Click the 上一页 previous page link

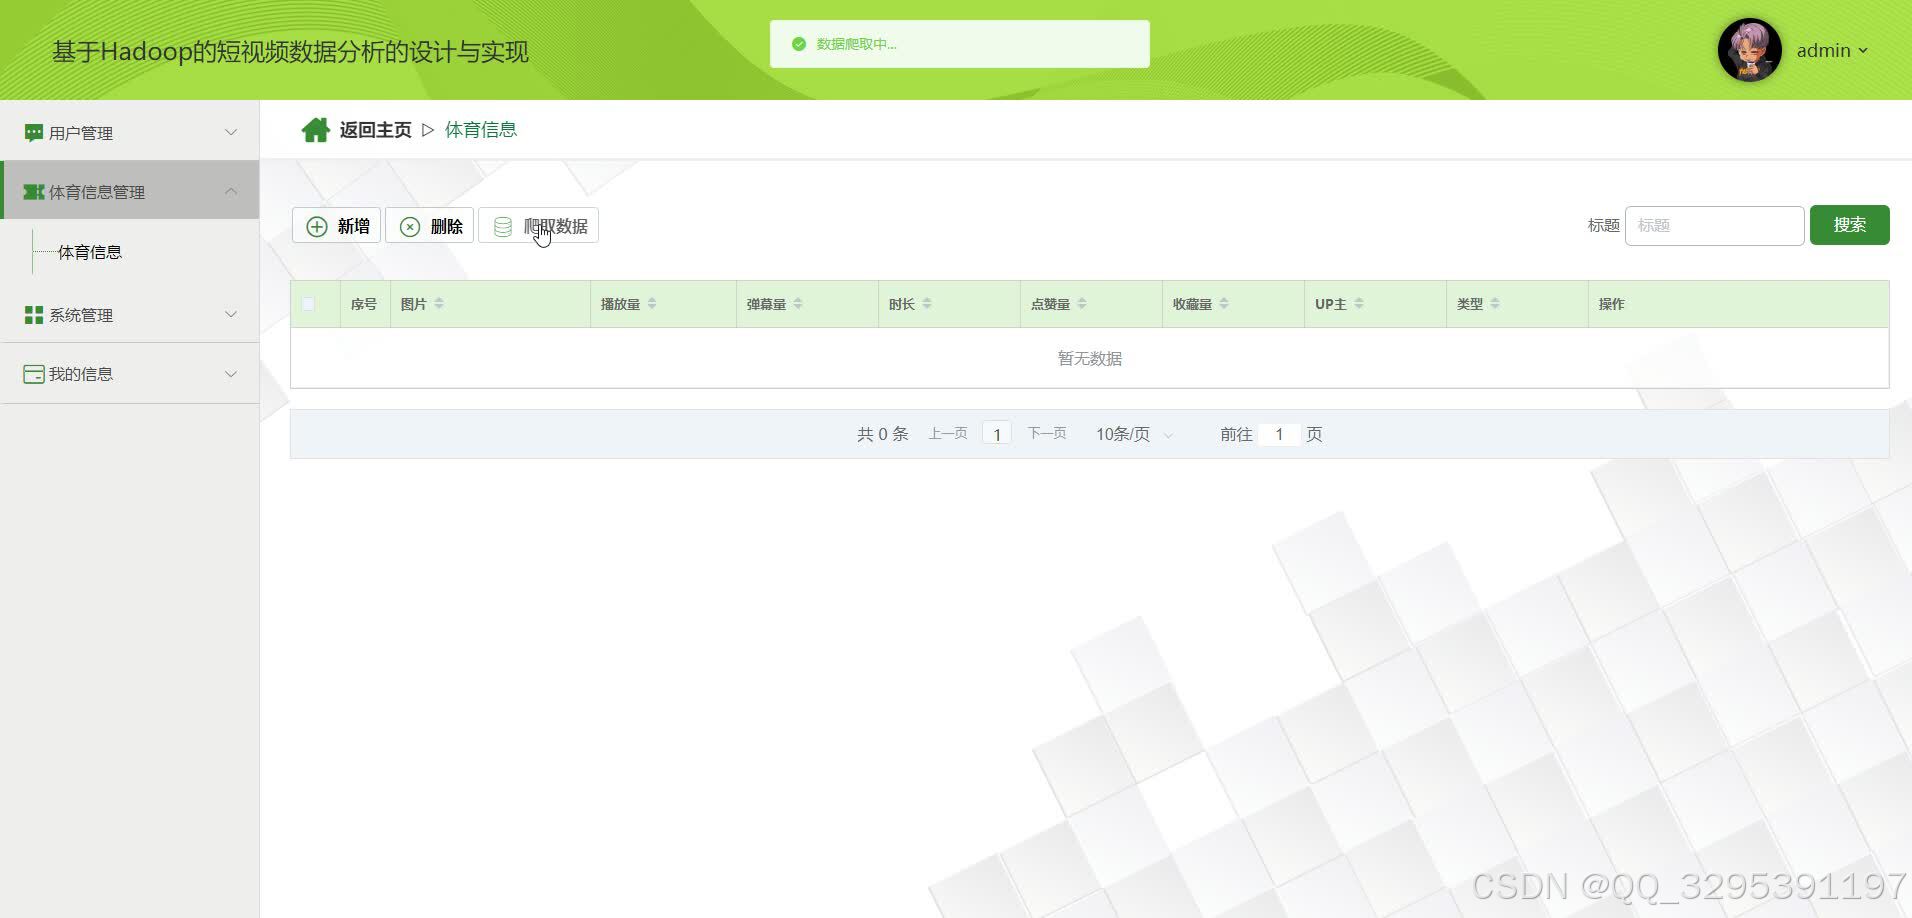(948, 433)
